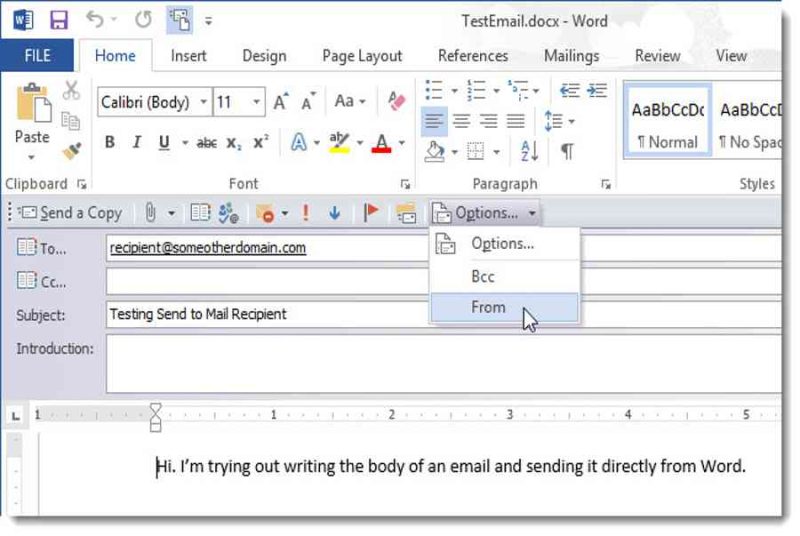Viewport: 800px width, 536px height.
Task: Click the Send a Copy button
Action: pyautogui.click(x=70, y=213)
